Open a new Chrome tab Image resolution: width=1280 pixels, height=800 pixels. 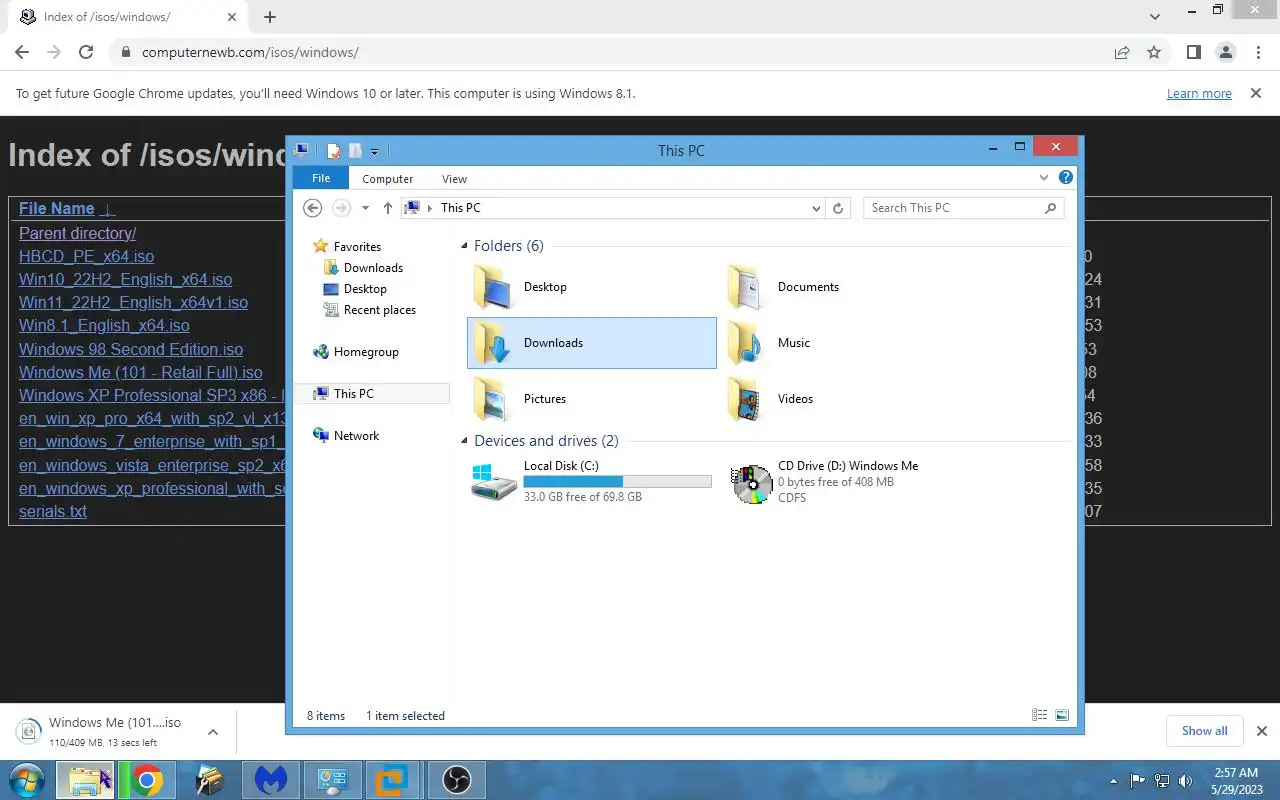coord(270,17)
